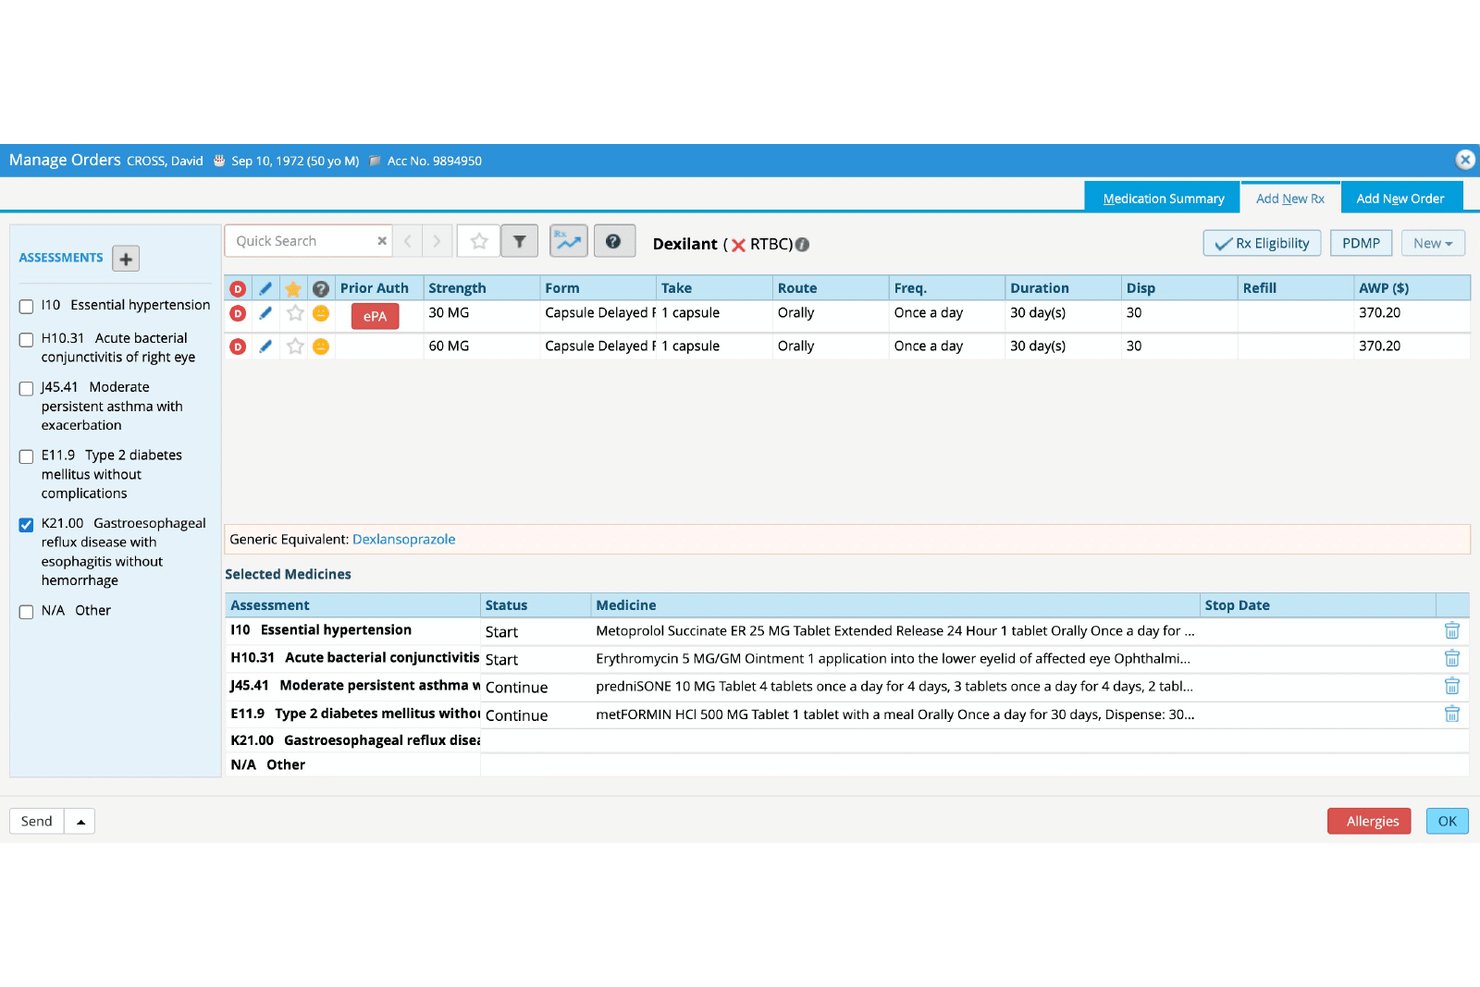Select the K21.00 Gastroesophageal reflux row in Selected Medicines
This screenshot has width=1480, height=987.
846,741
